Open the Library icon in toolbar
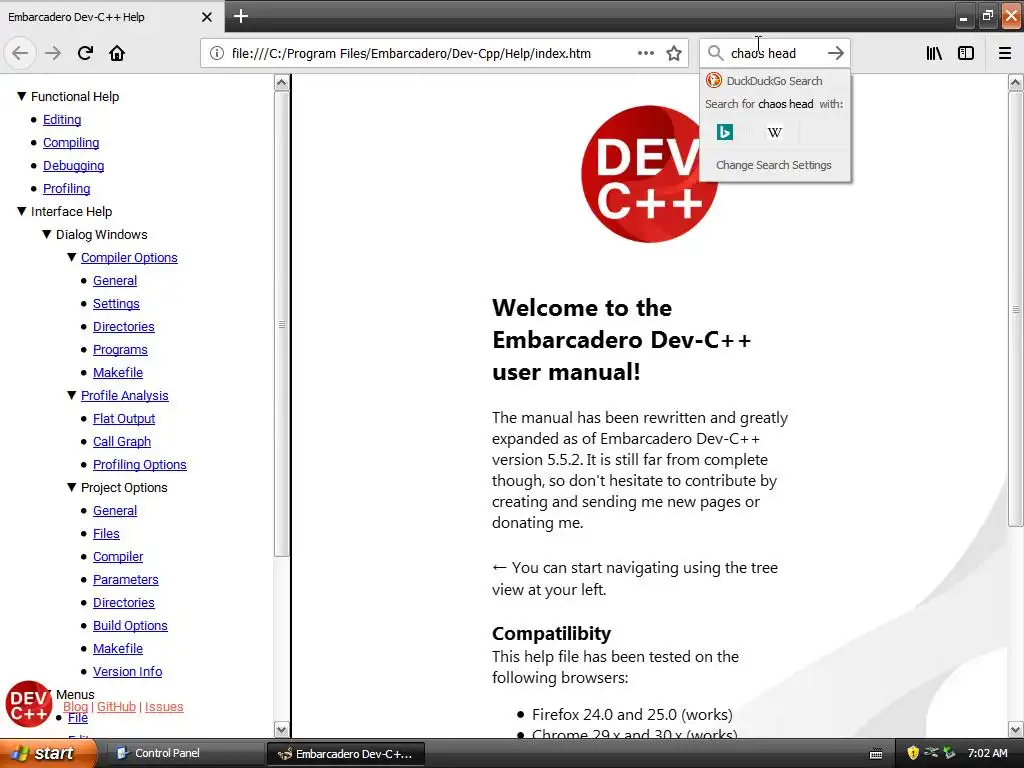The width and height of the screenshot is (1024, 768). click(934, 53)
